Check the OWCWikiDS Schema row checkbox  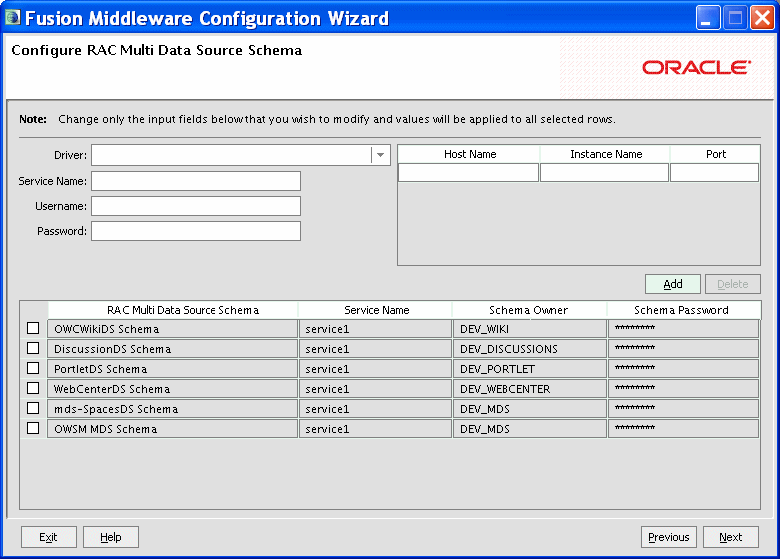(33, 328)
